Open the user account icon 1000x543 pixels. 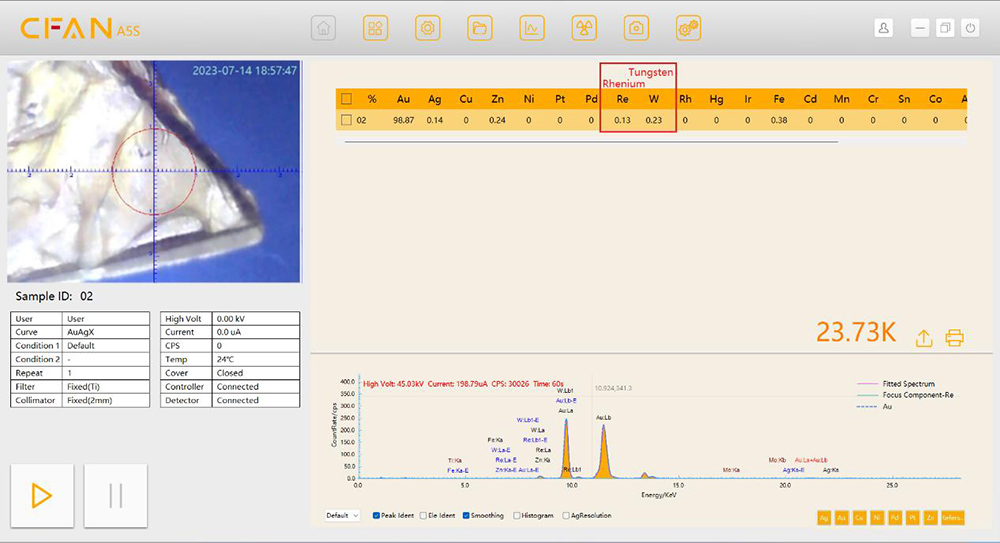click(x=883, y=28)
